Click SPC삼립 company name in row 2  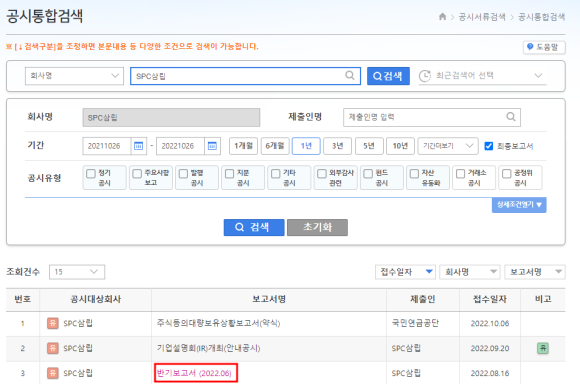(78, 348)
